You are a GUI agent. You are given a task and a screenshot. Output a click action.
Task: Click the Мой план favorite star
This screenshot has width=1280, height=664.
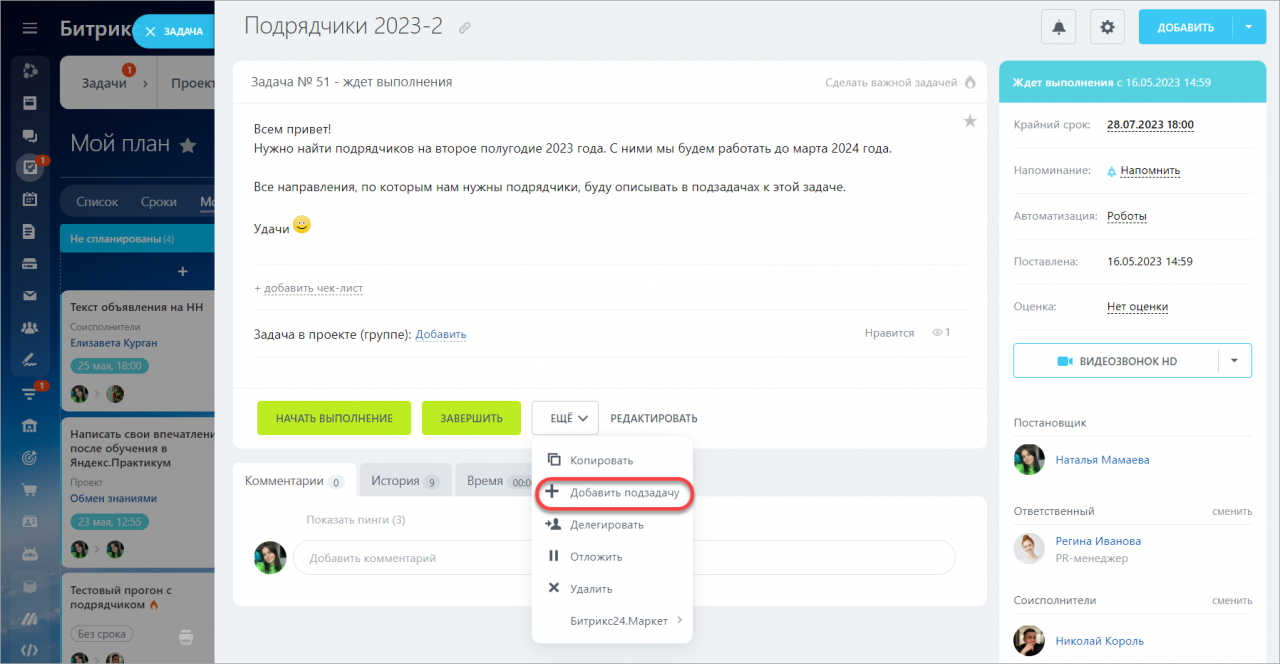pos(187,146)
